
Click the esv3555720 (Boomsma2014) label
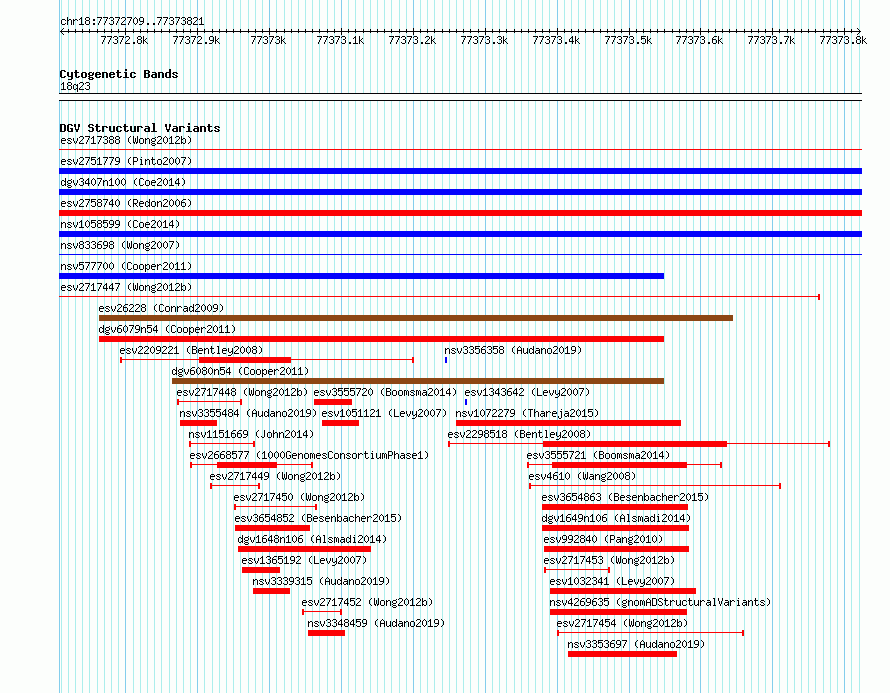[x=385, y=392]
